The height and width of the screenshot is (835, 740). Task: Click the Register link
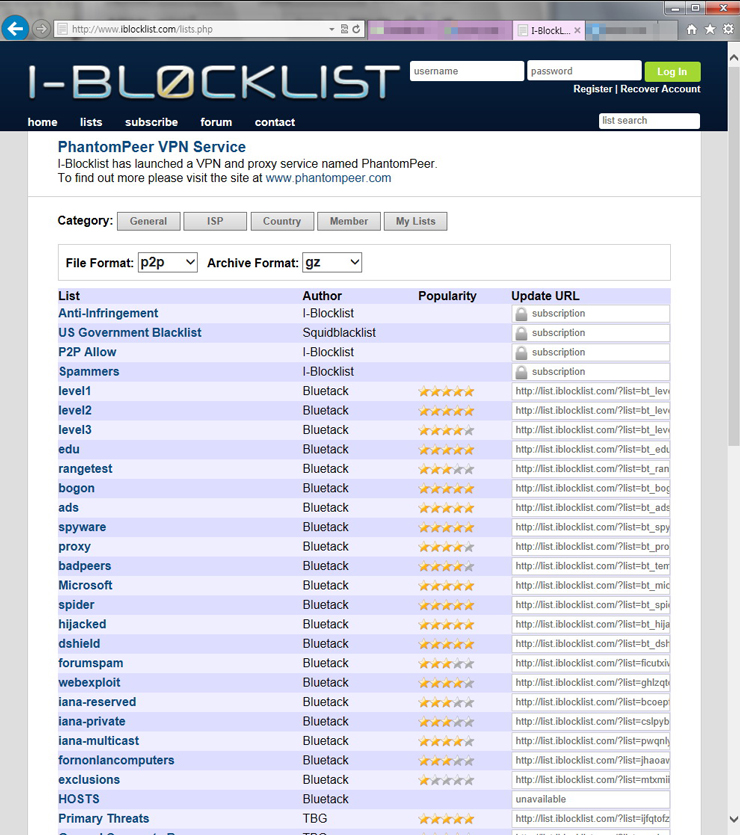593,89
